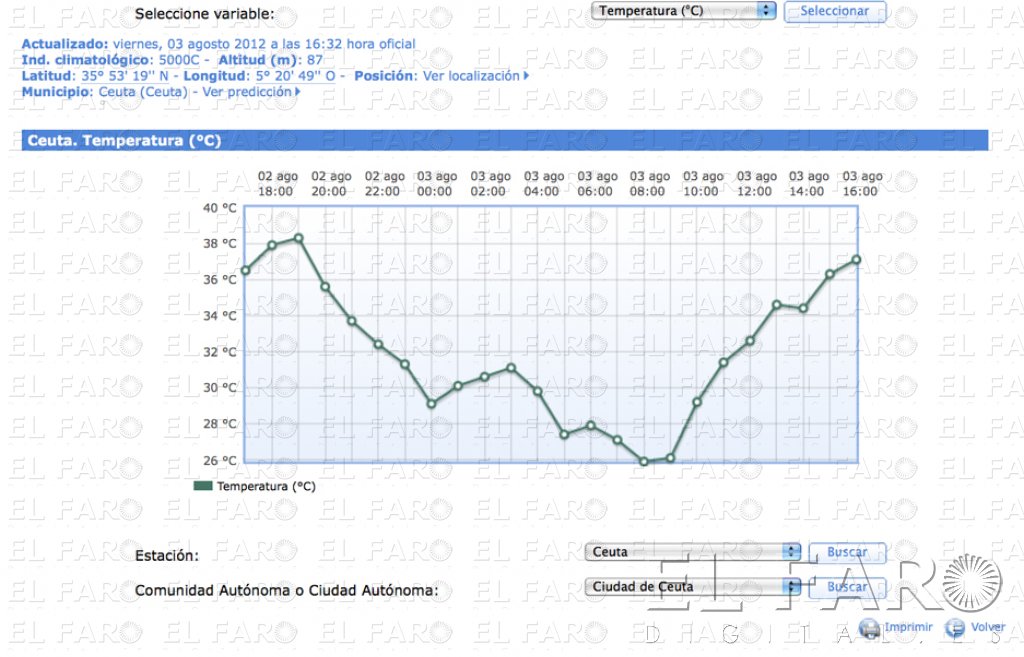Click the green Temperatura legend swatch
This screenshot has height=657, width=1024.
203,486
